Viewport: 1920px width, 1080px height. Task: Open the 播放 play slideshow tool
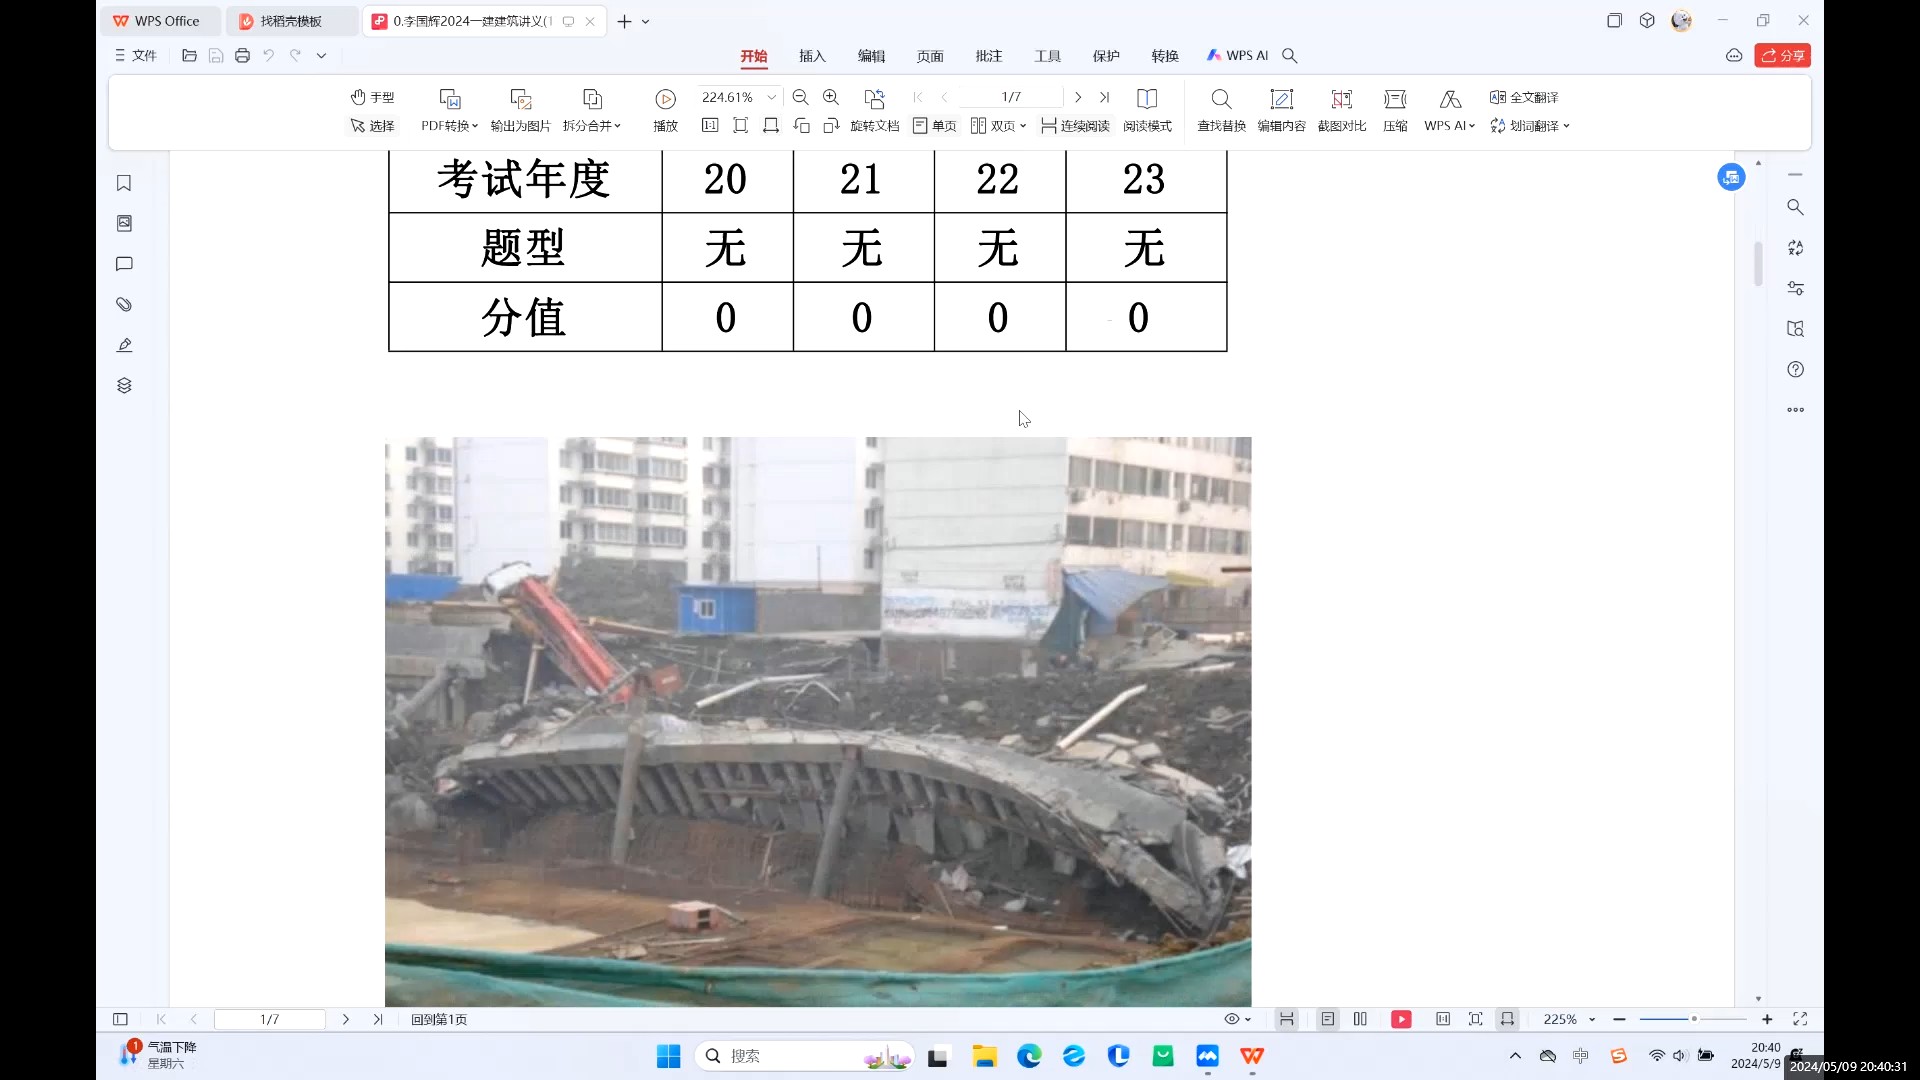(x=663, y=110)
